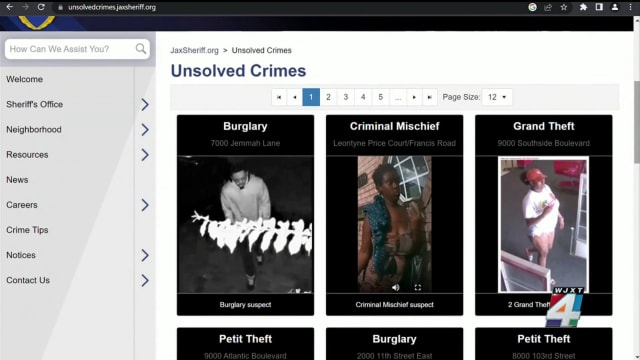Go to previous page pager arrow
Screen dimensions: 640x360
pos(295,97)
